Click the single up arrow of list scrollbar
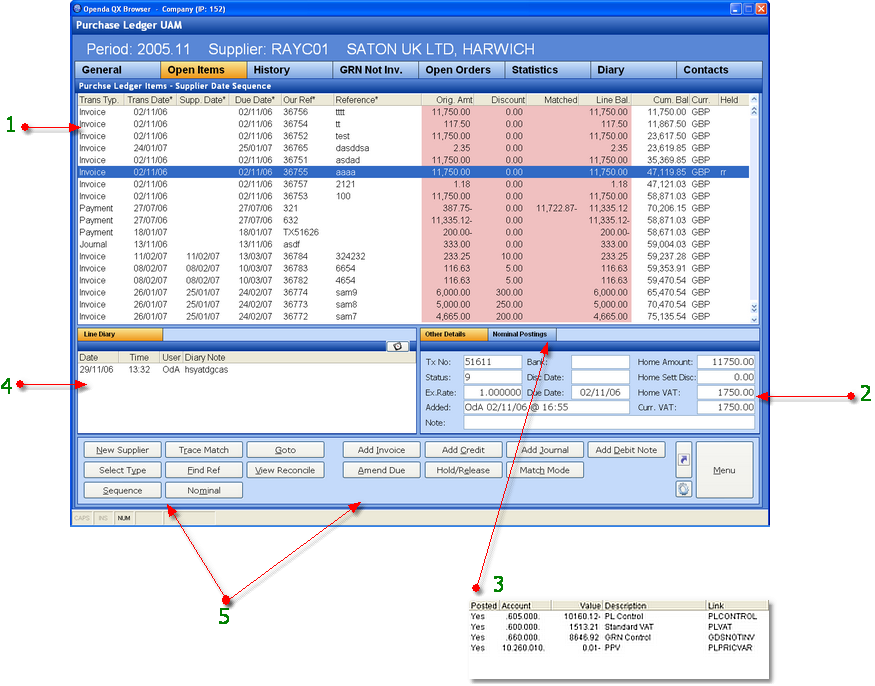The height and width of the screenshot is (686, 875). [x=754, y=99]
